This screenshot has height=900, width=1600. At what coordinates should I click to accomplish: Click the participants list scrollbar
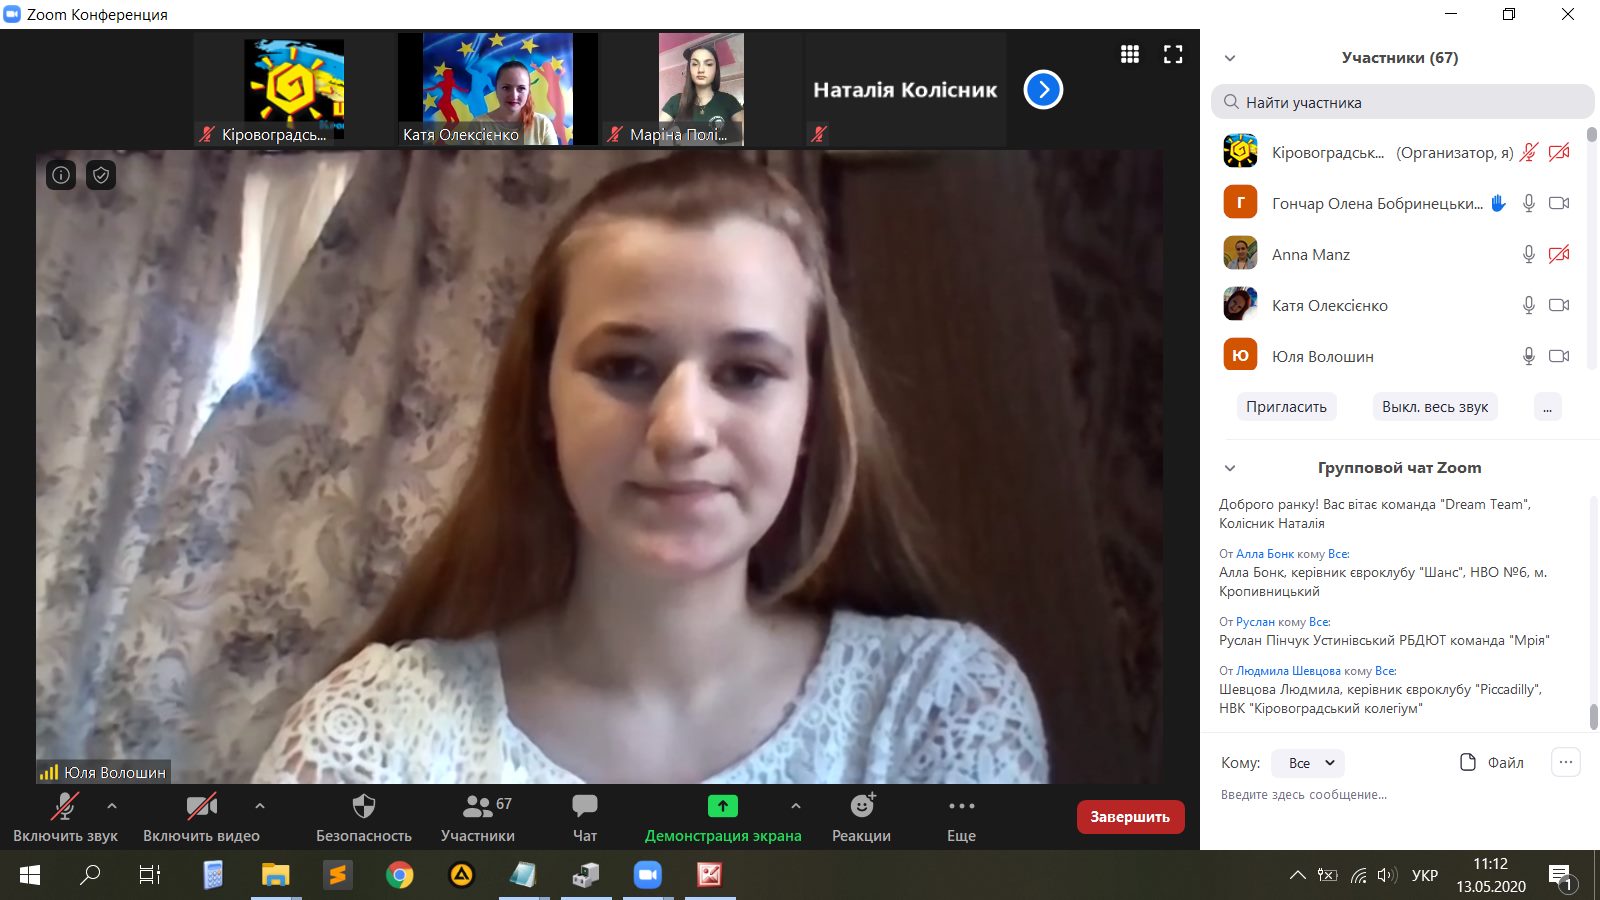click(1591, 250)
